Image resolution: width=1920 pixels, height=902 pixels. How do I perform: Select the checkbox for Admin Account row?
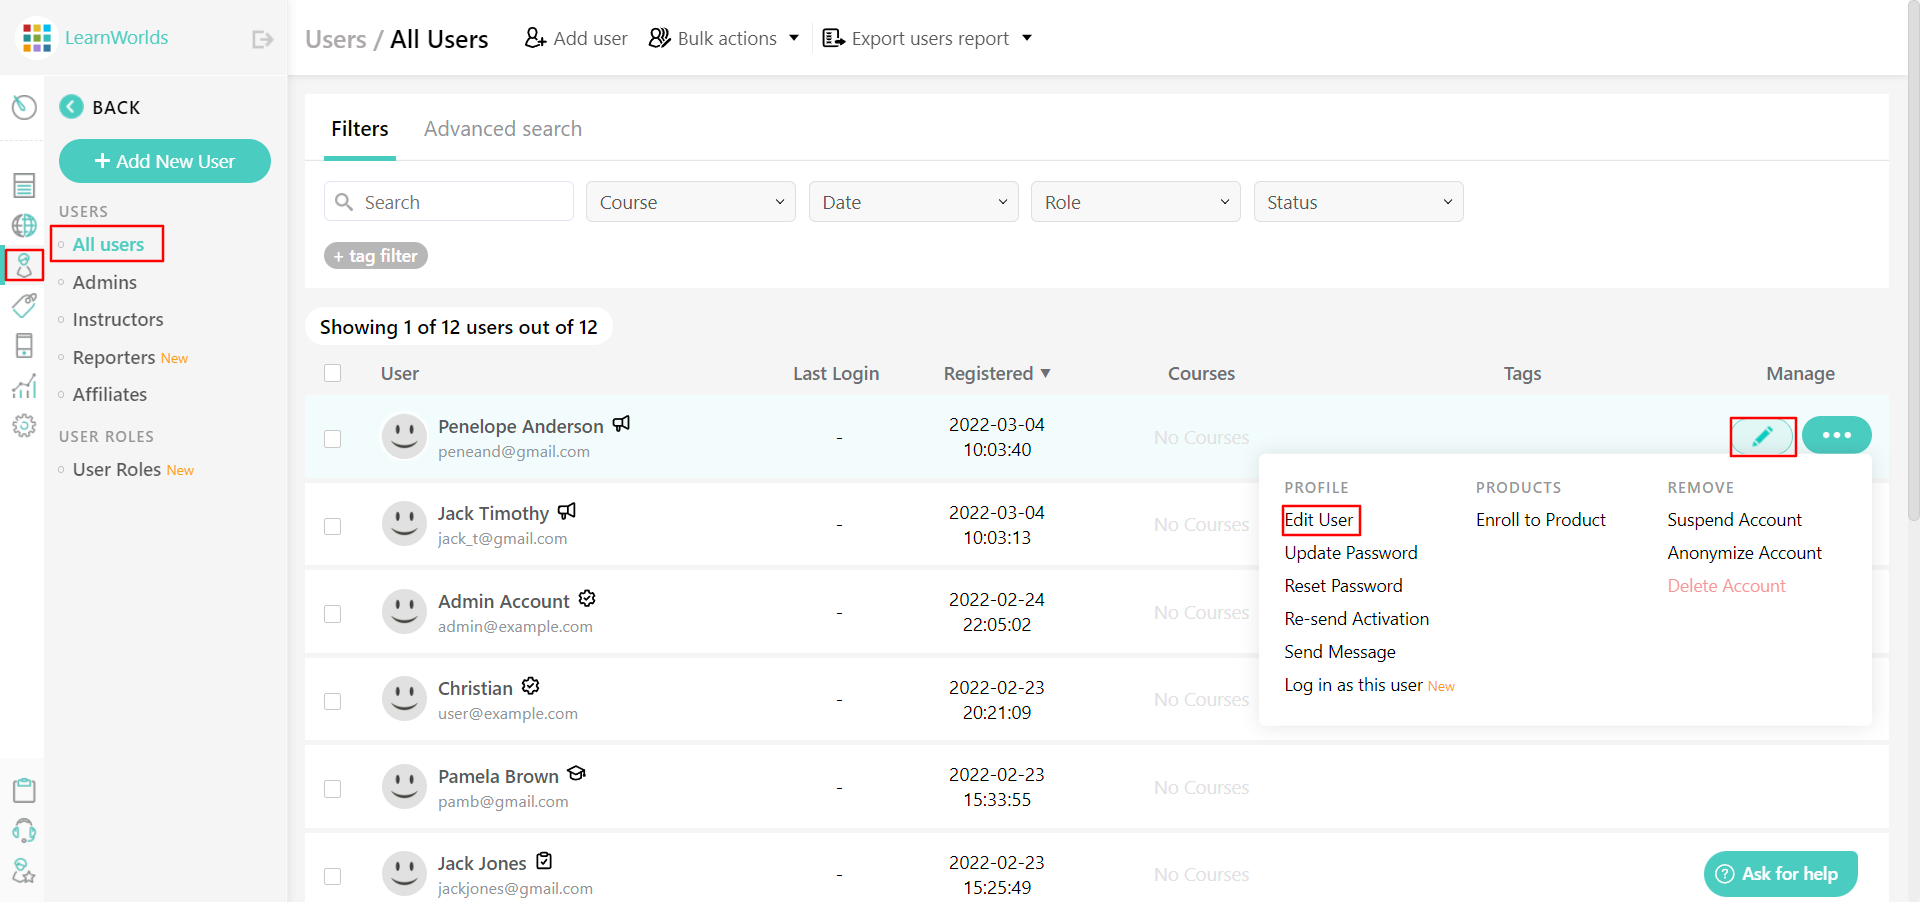333,614
